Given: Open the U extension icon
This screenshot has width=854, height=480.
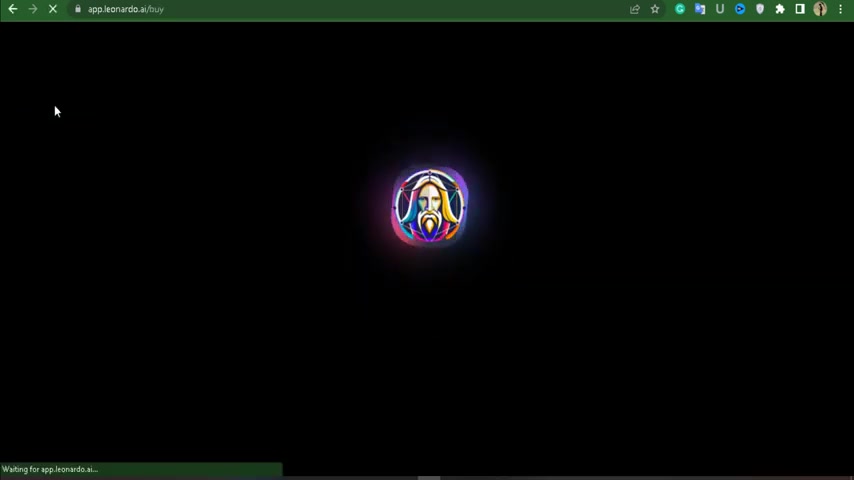Looking at the screenshot, I should [720, 9].
